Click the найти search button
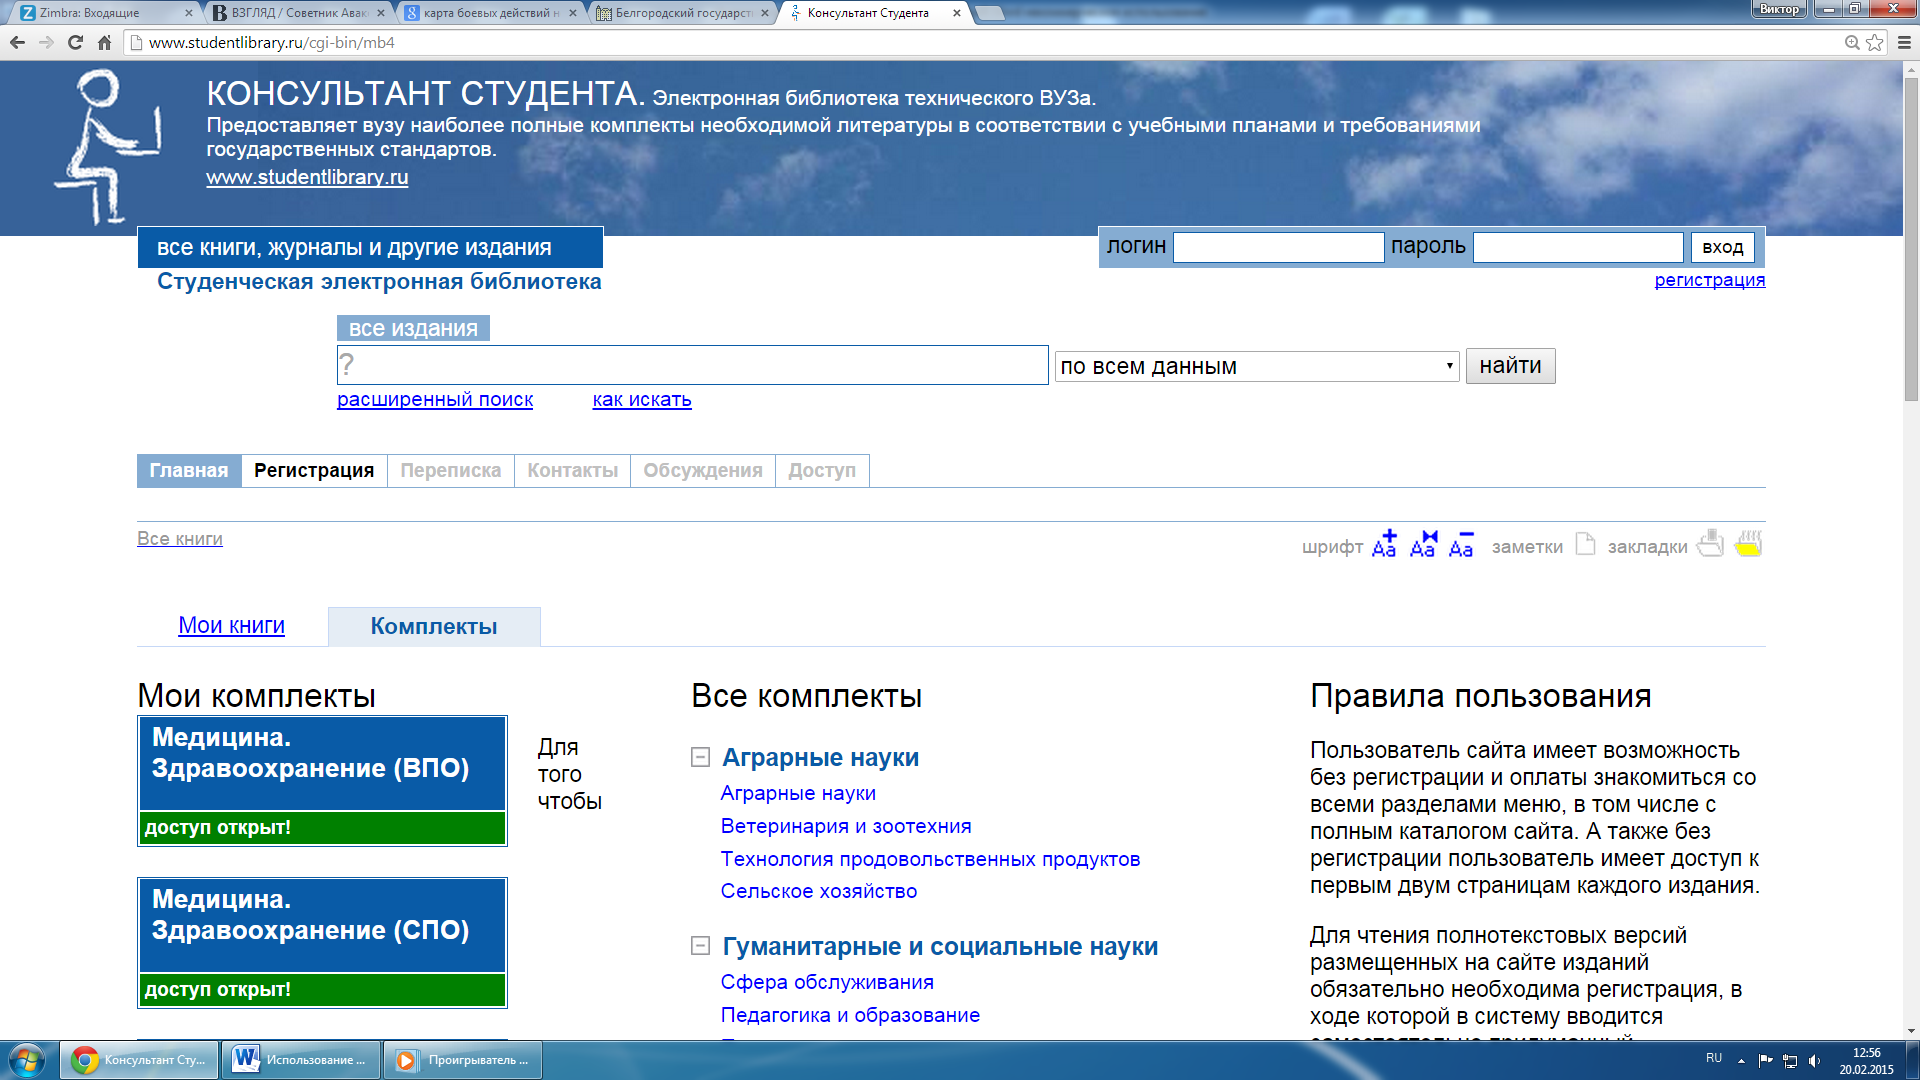1920x1080 pixels. tap(1510, 366)
